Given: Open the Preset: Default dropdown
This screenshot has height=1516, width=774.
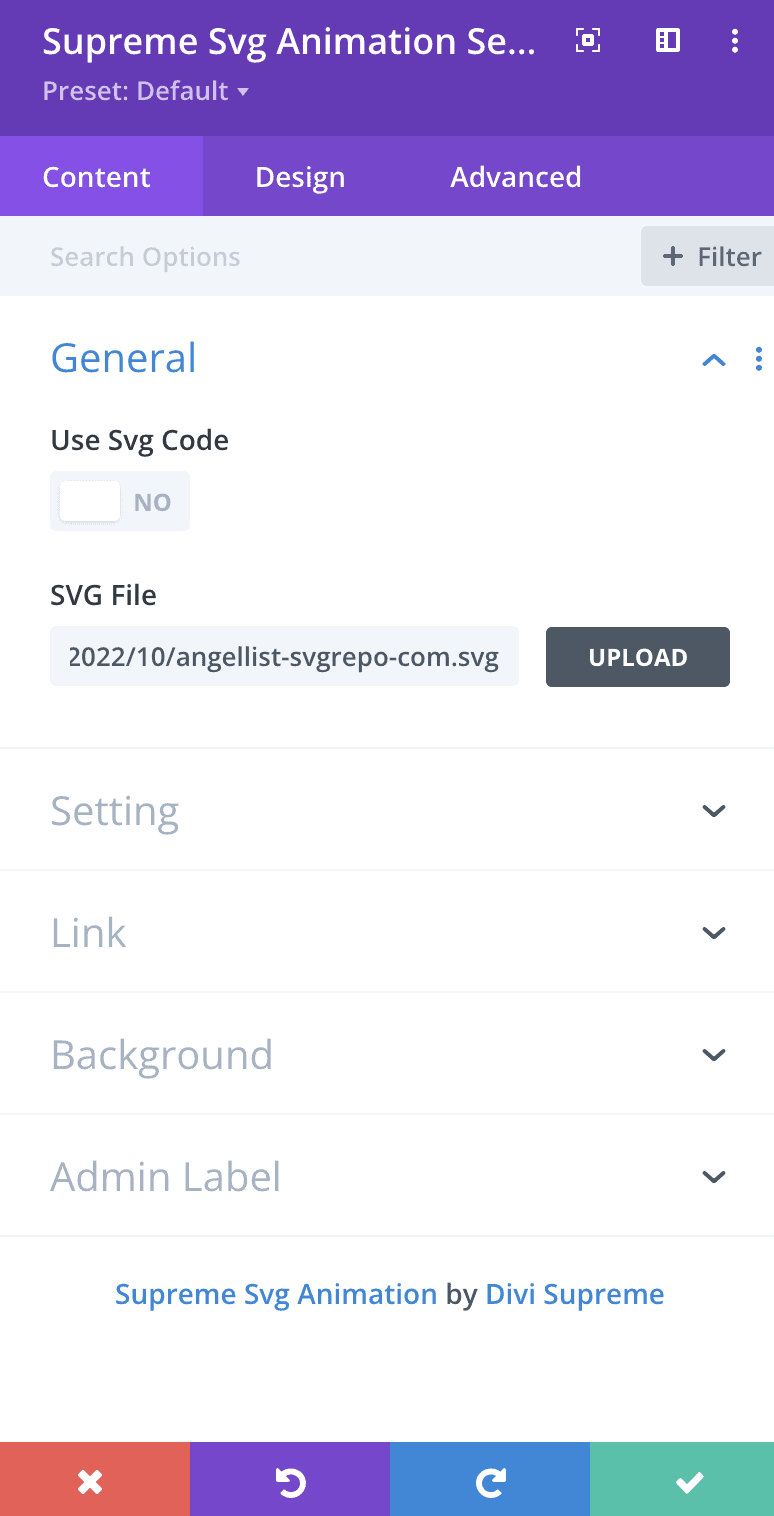Looking at the screenshot, I should [146, 92].
